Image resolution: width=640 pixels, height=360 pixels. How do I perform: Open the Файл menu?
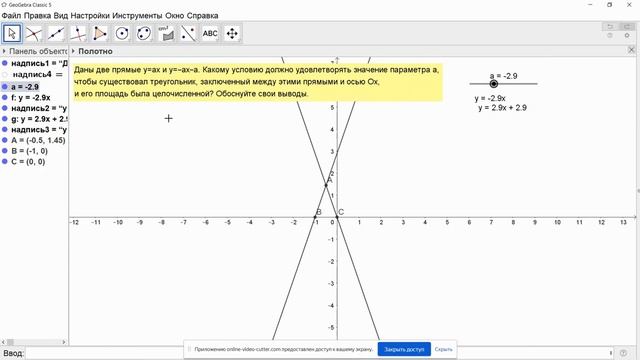[11, 16]
